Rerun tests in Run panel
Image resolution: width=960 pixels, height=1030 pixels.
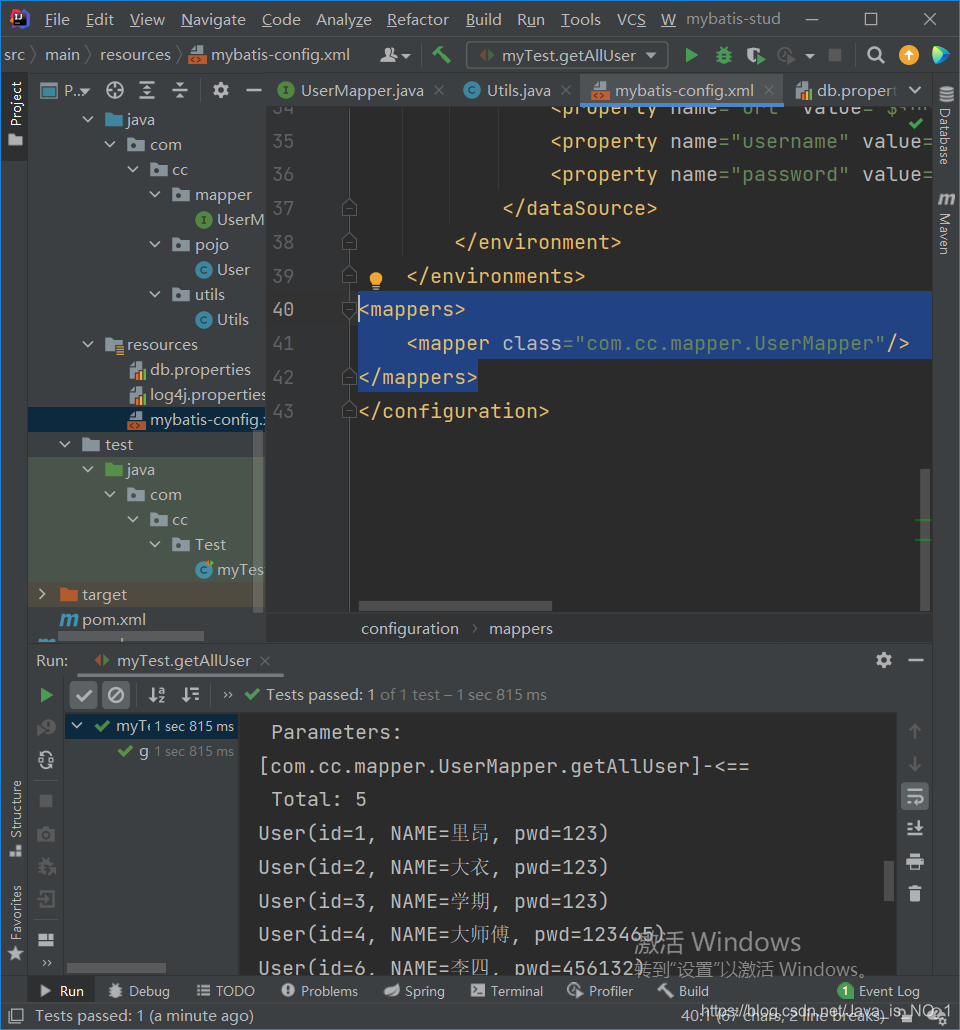(x=46, y=695)
